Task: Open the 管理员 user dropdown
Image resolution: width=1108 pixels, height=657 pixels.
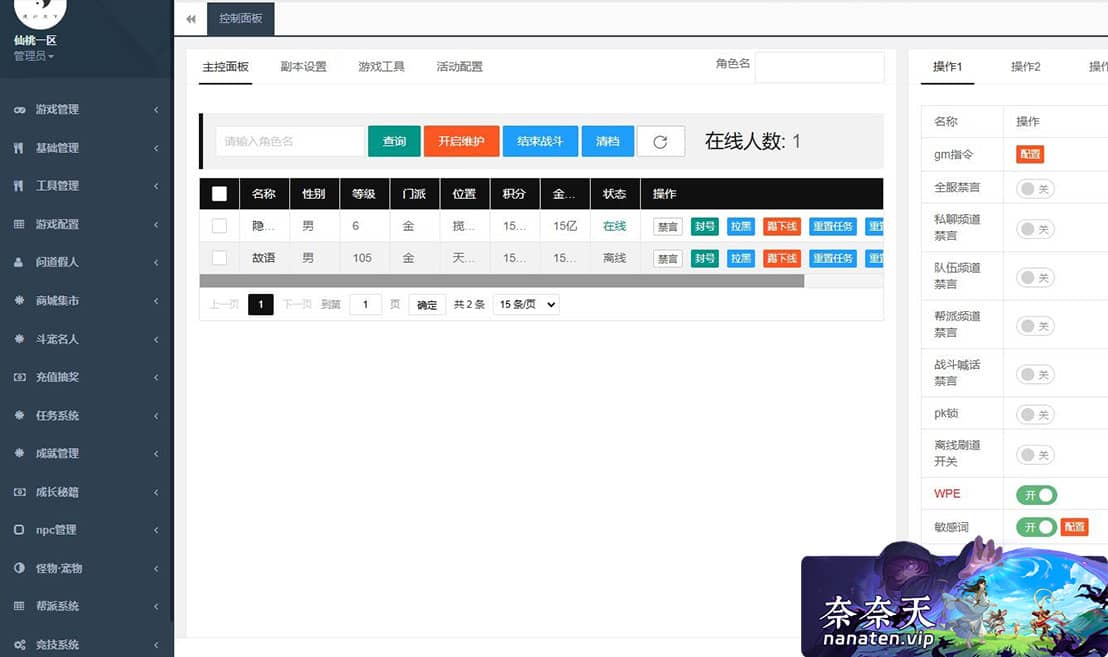Action: (x=34, y=56)
